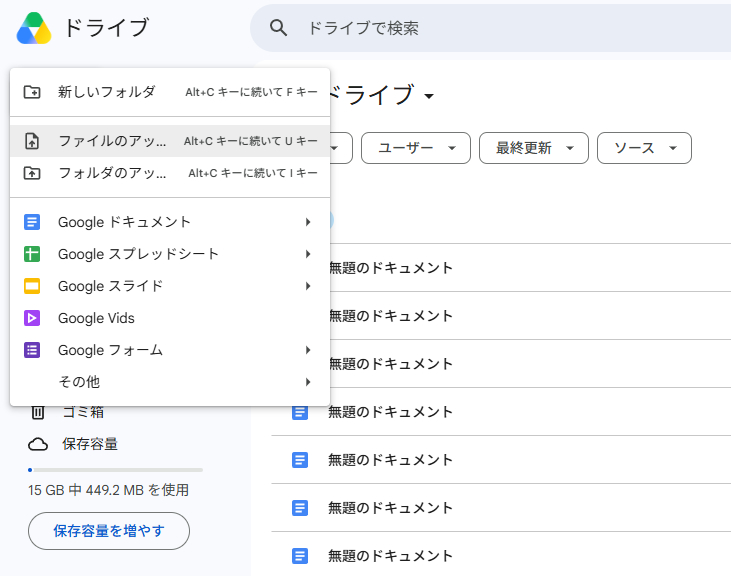This screenshot has height=576, width=731.
Task: Click the Google フォーム icon
Action: coord(32,350)
